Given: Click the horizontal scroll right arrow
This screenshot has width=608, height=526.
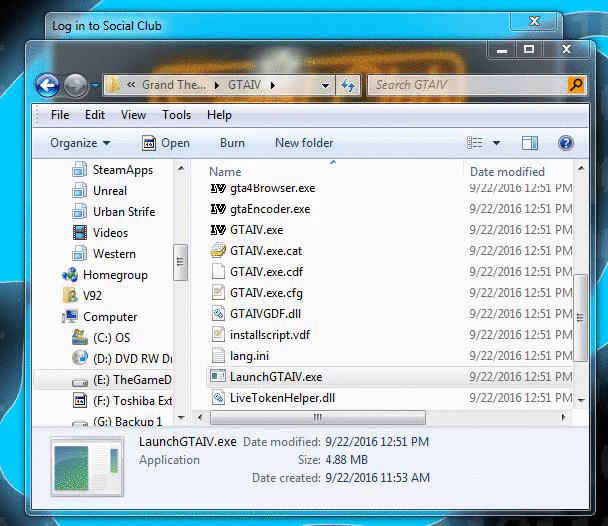Looking at the screenshot, I should pos(563,417).
